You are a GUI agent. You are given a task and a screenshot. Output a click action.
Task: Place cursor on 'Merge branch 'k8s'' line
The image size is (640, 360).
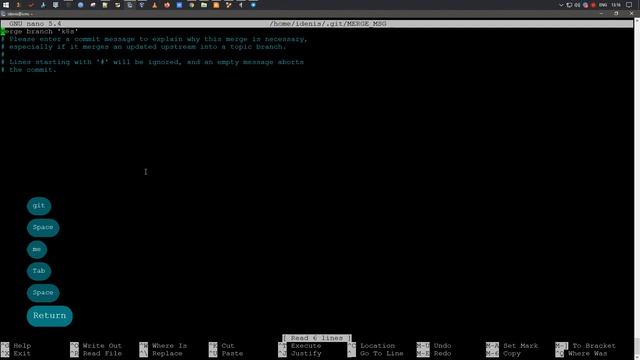pyautogui.click(x=40, y=31)
